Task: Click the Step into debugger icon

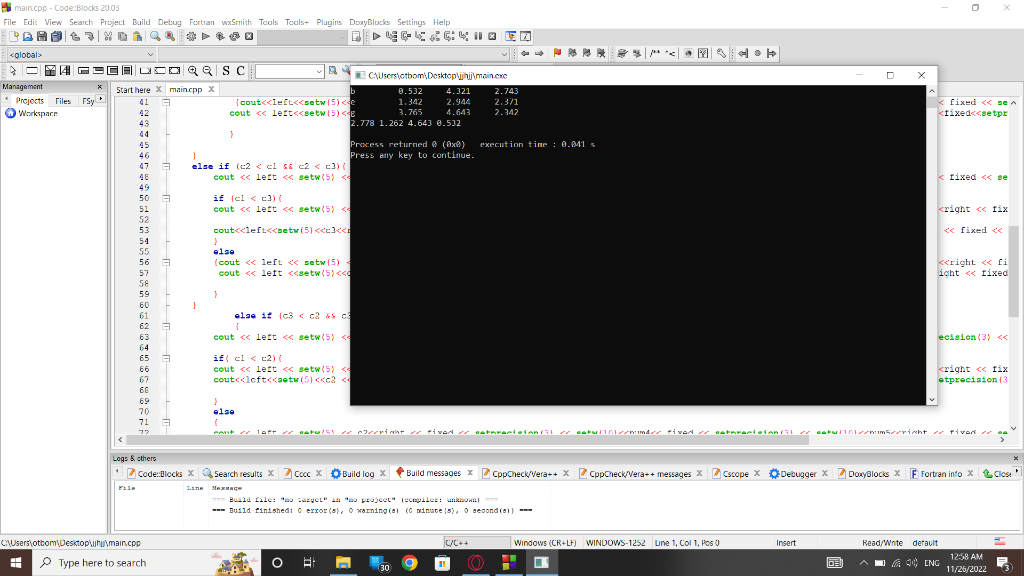Action: click(415, 36)
